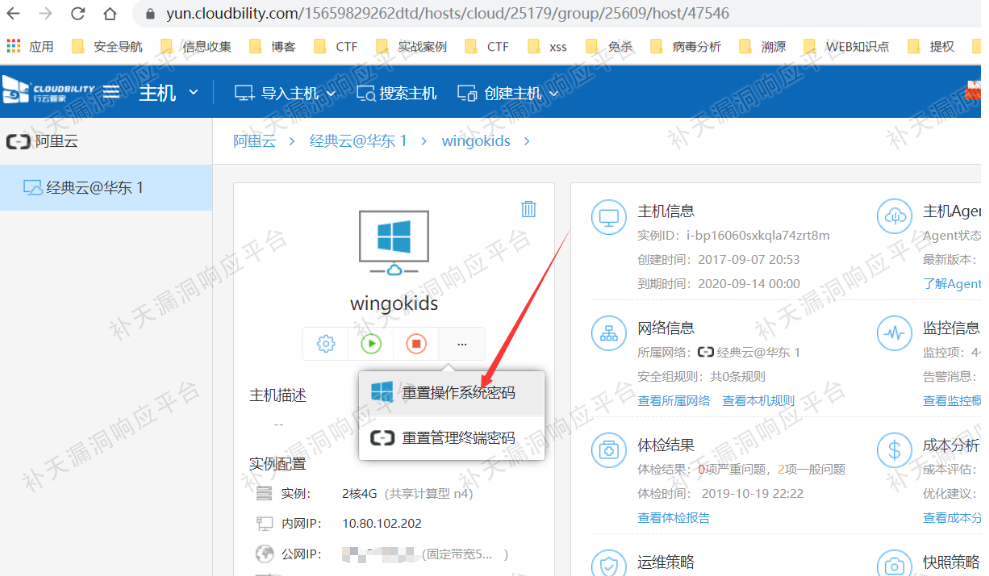The image size is (989, 576).
Task: Click the wingokids host name label
Action: pos(394,303)
